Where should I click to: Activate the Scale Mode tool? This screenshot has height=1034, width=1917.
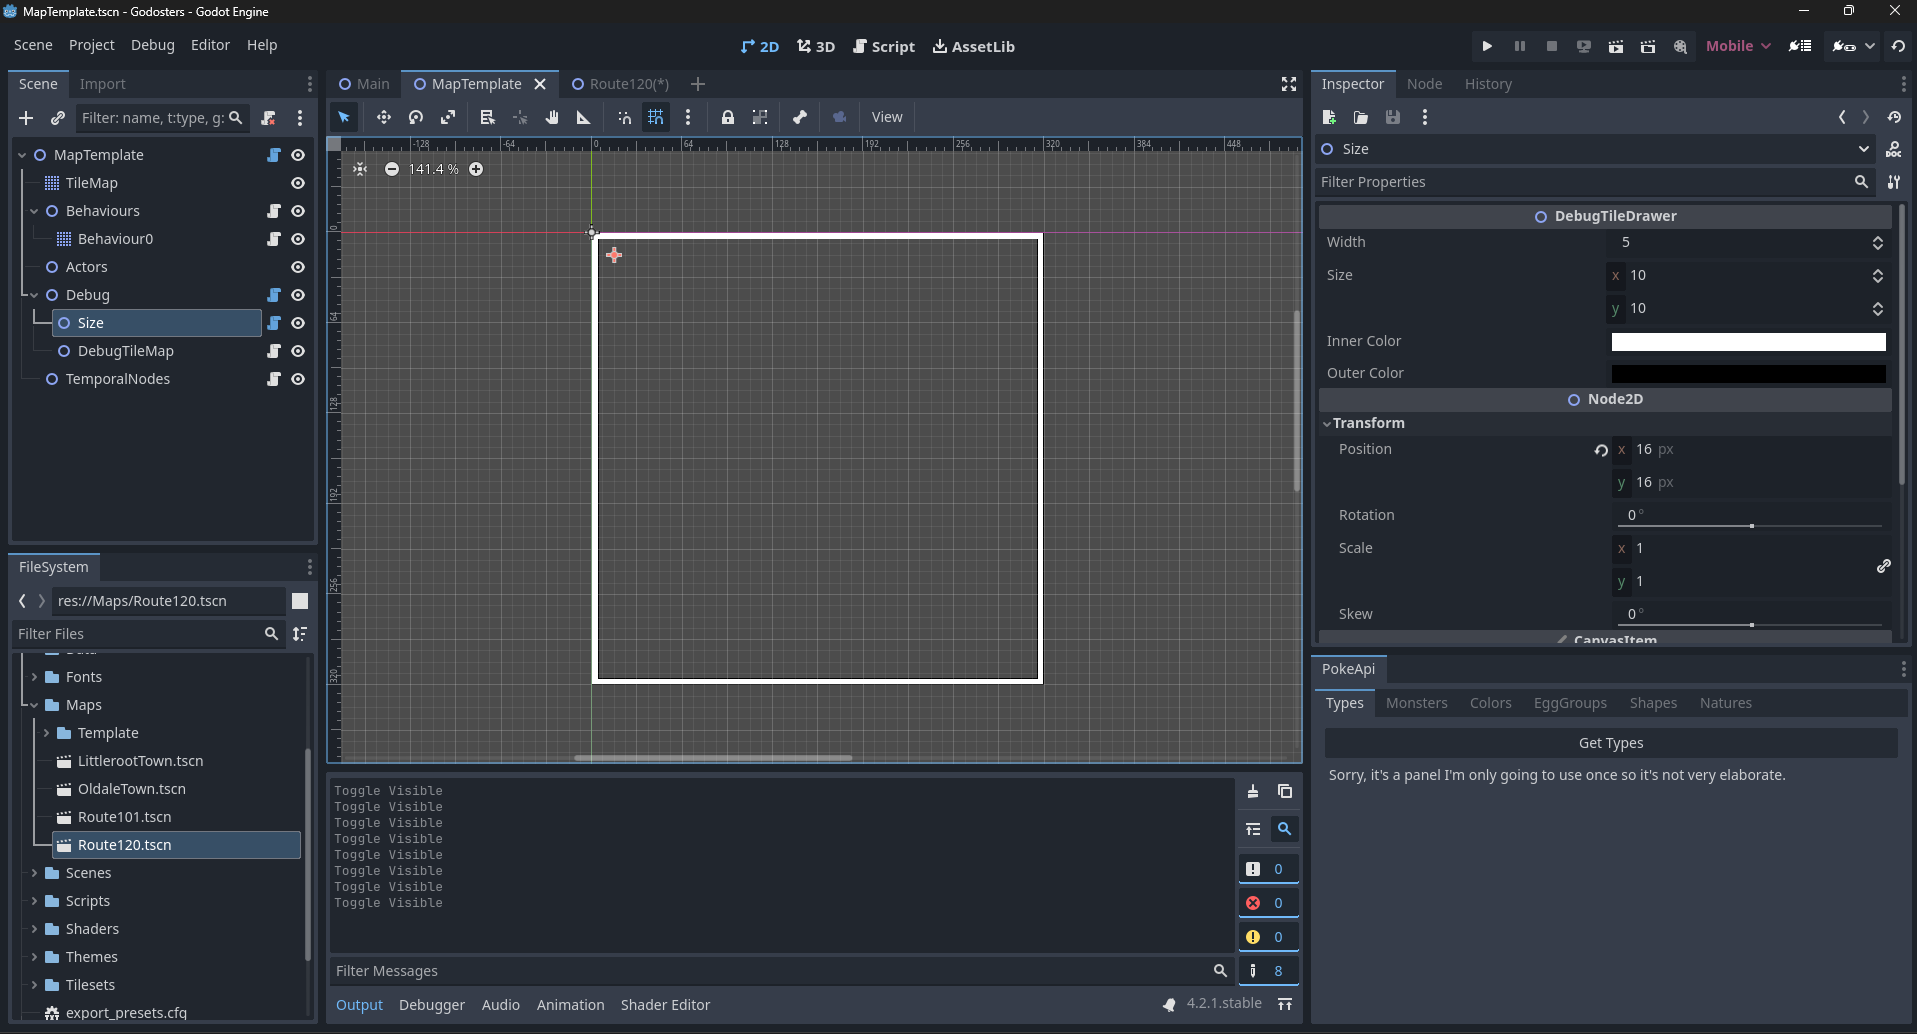tap(448, 117)
